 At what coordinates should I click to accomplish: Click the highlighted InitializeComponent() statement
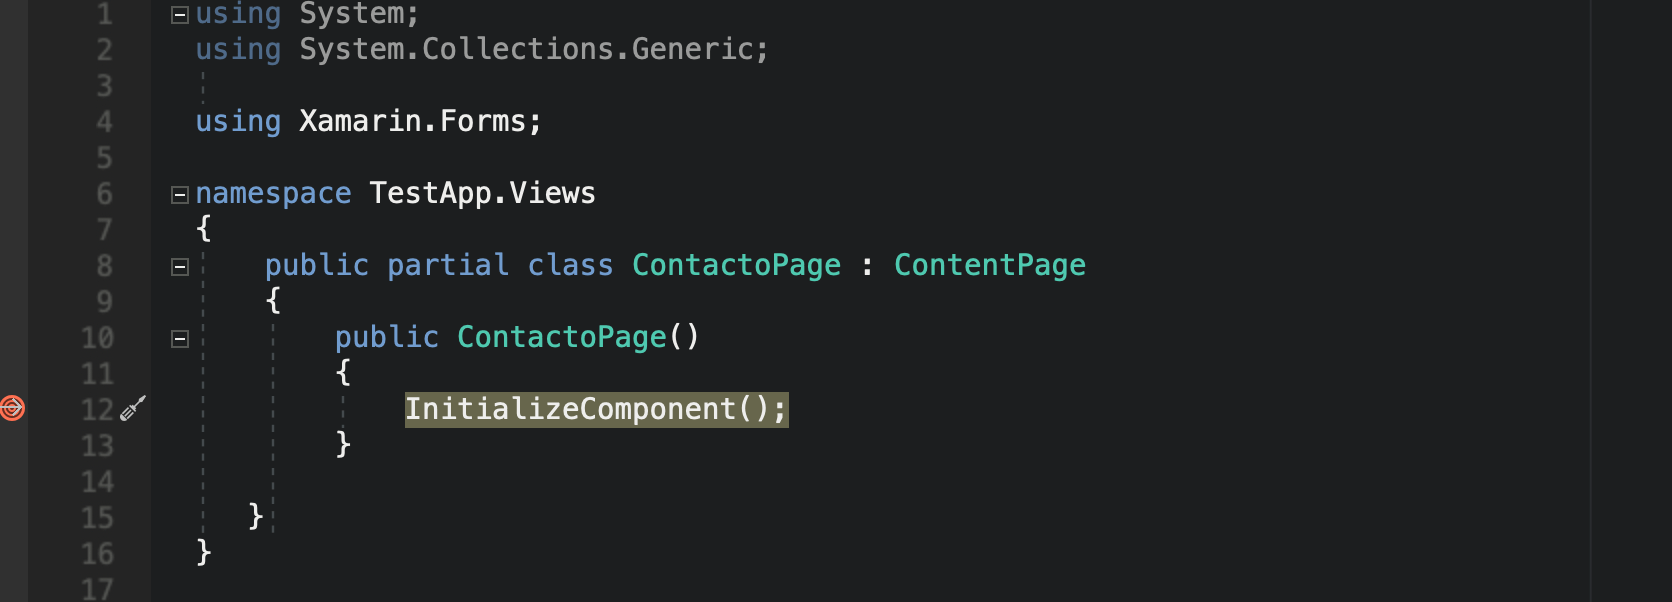(596, 409)
